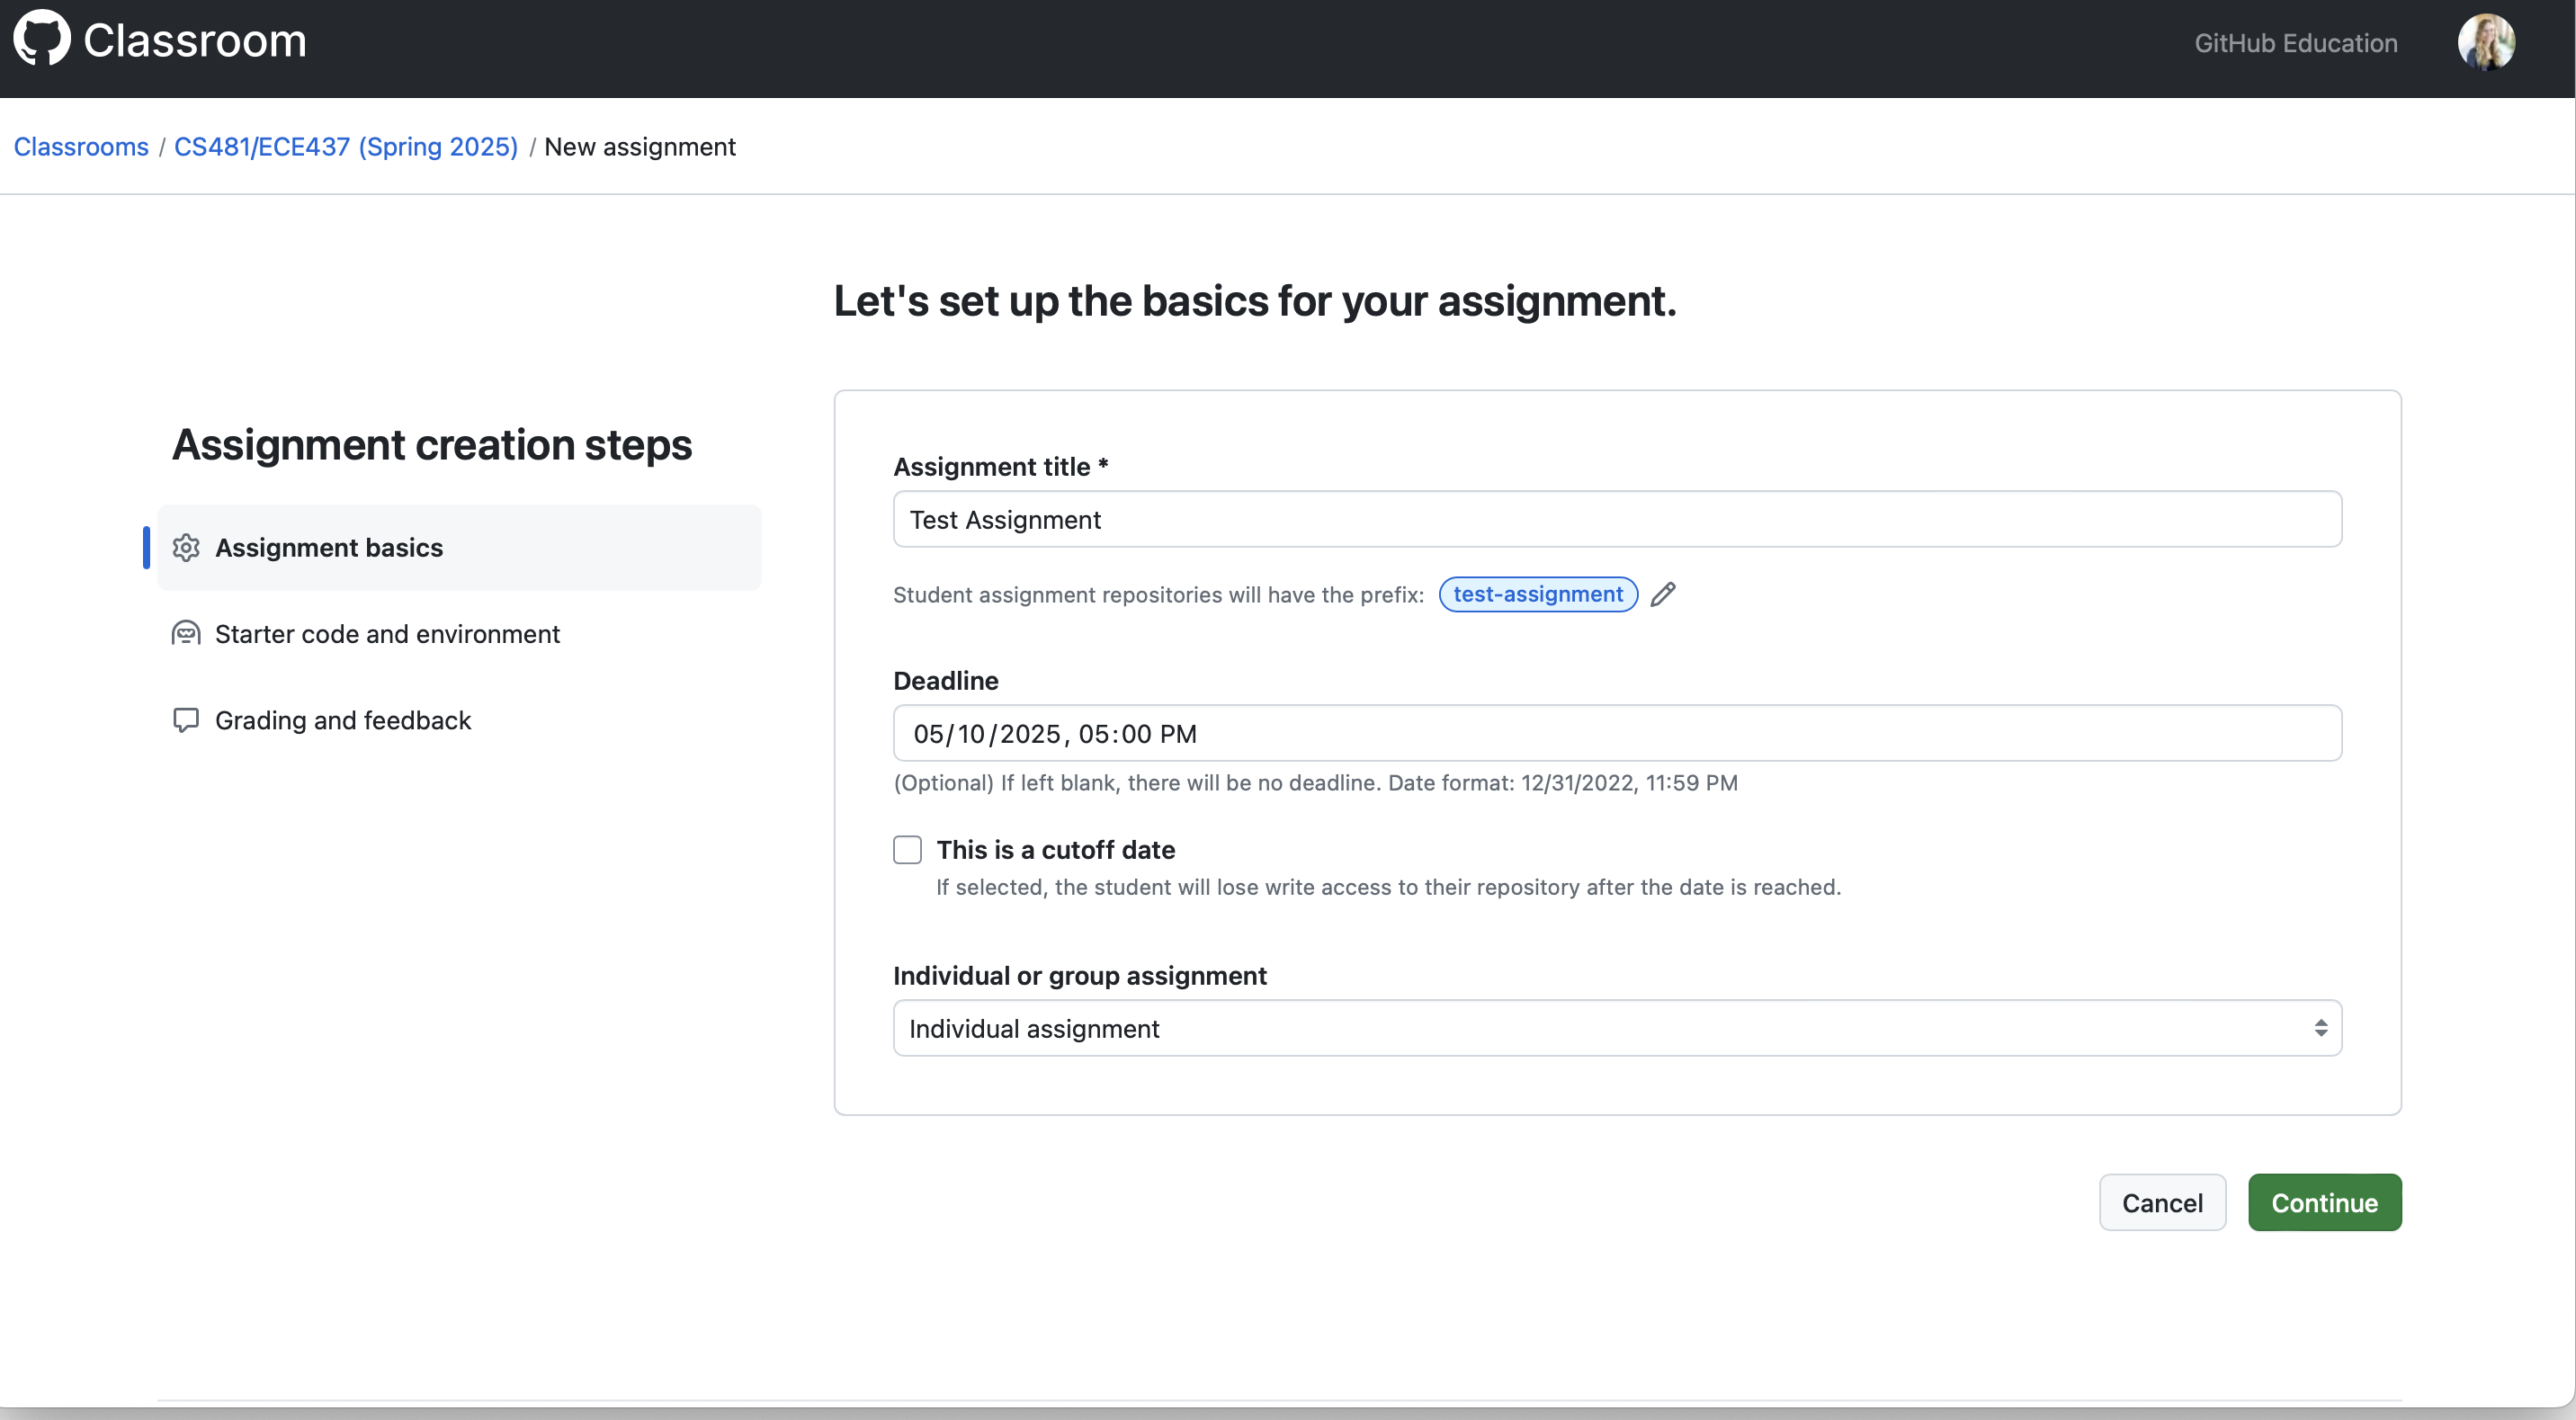The image size is (2576, 1420).
Task: Select the Assignment basics step
Action: [x=329, y=548]
